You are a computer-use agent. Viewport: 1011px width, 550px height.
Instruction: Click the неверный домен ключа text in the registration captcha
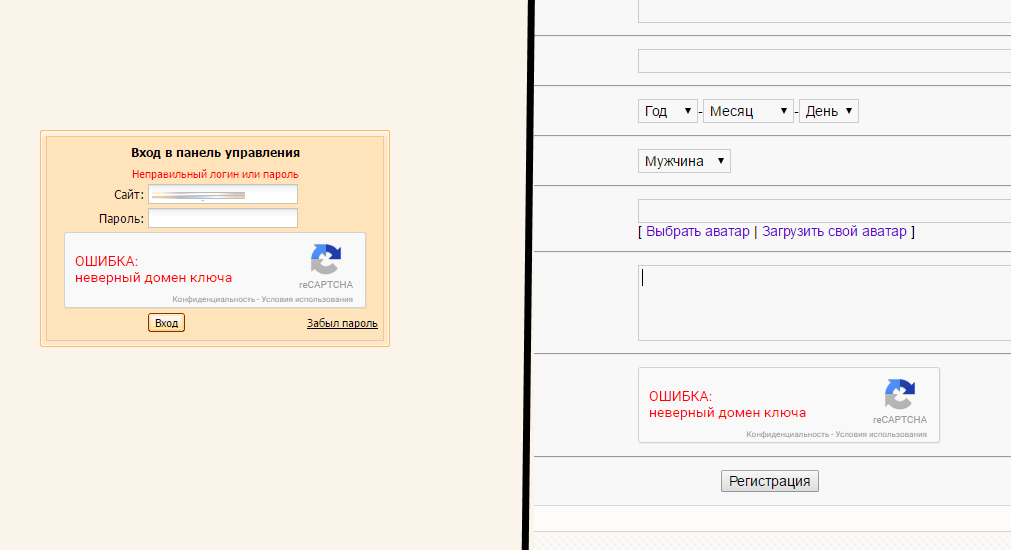tap(727, 413)
